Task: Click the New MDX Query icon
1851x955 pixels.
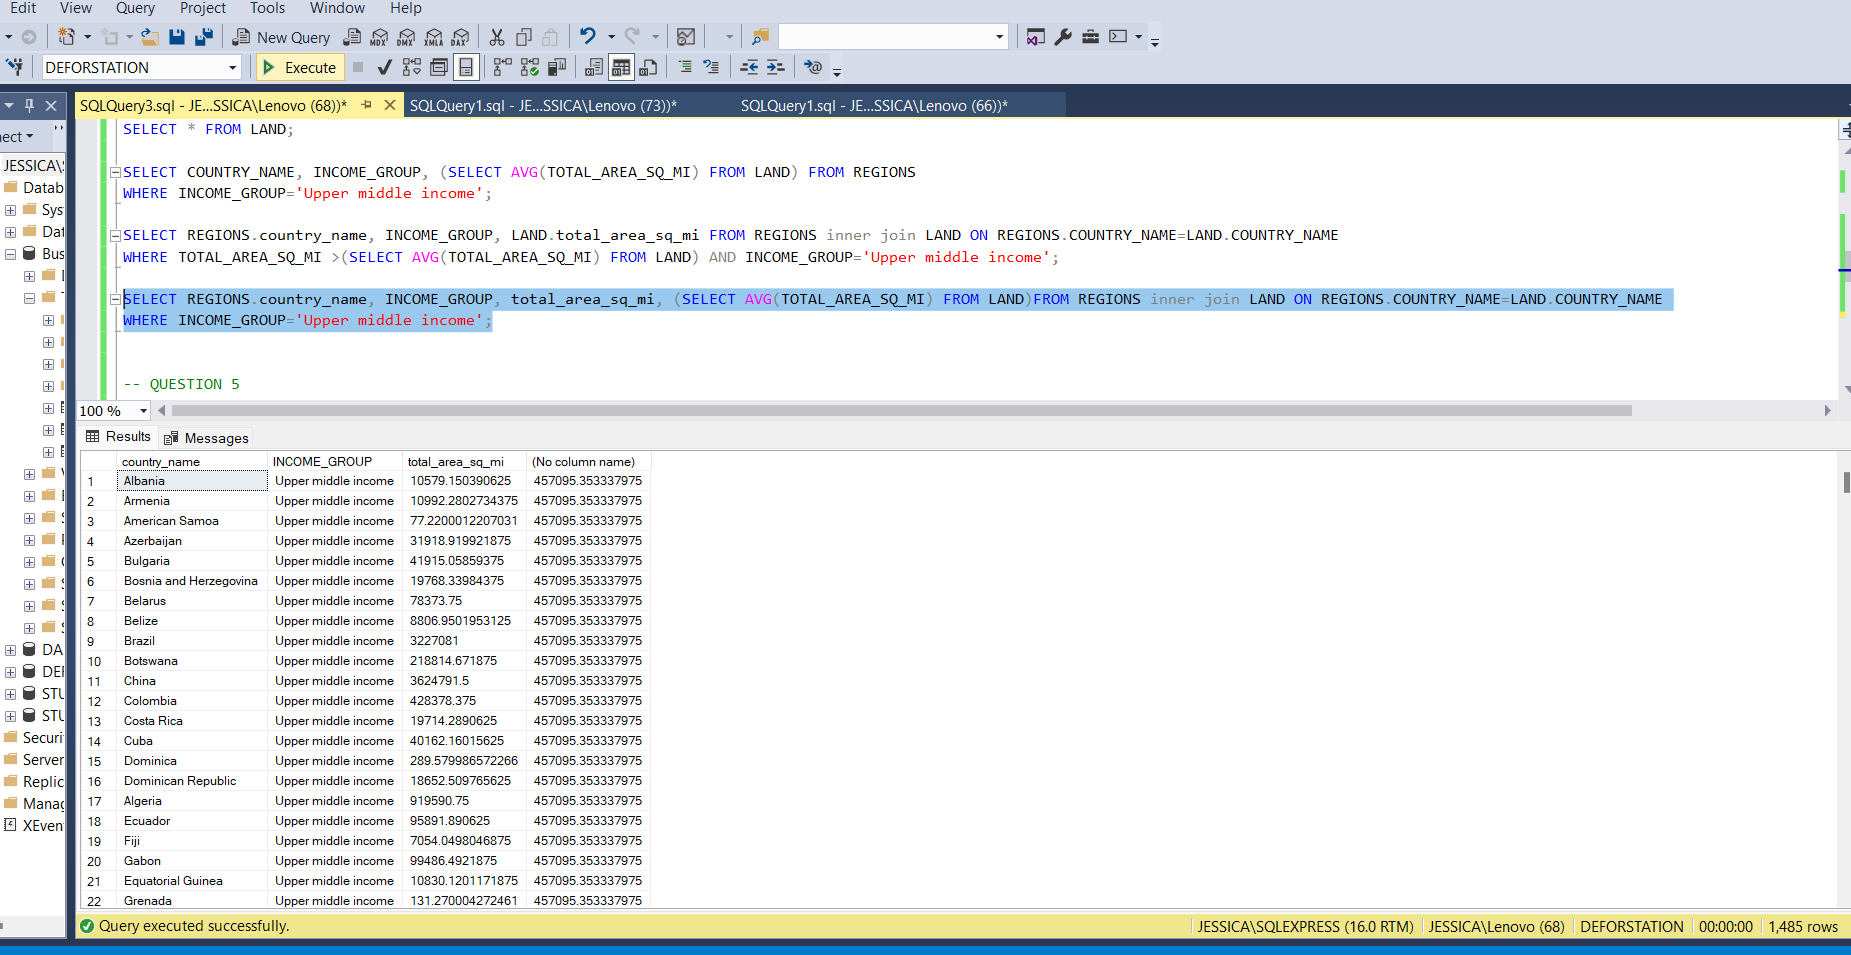Action: click(x=378, y=37)
